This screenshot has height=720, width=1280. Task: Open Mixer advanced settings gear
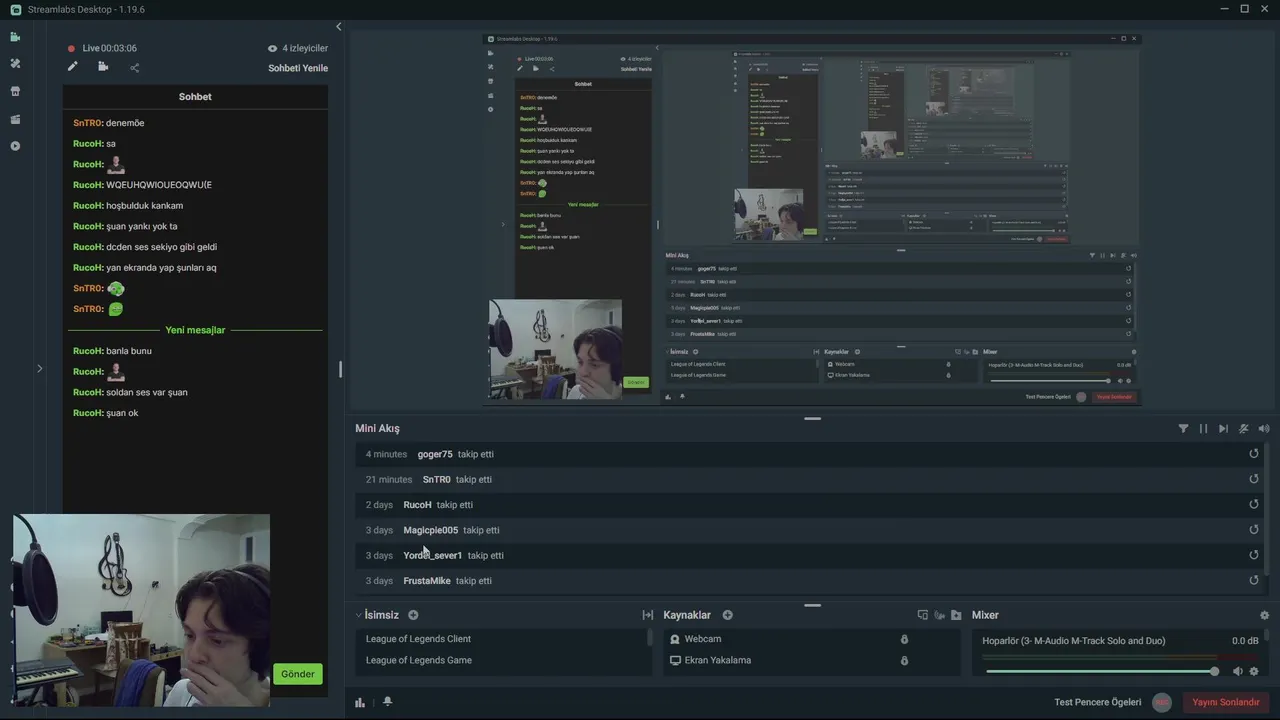[1264, 615]
